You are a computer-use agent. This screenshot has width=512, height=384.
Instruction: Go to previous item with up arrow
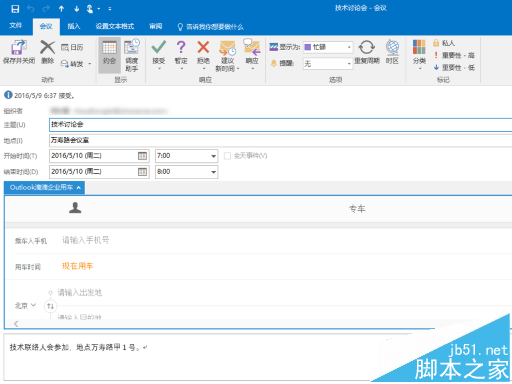point(61,9)
